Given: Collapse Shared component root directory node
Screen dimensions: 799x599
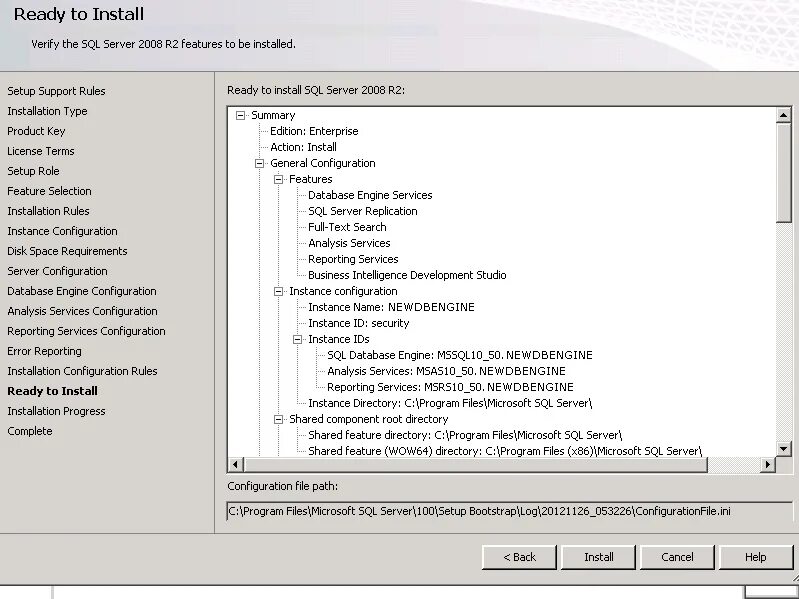Looking at the screenshot, I should point(278,419).
